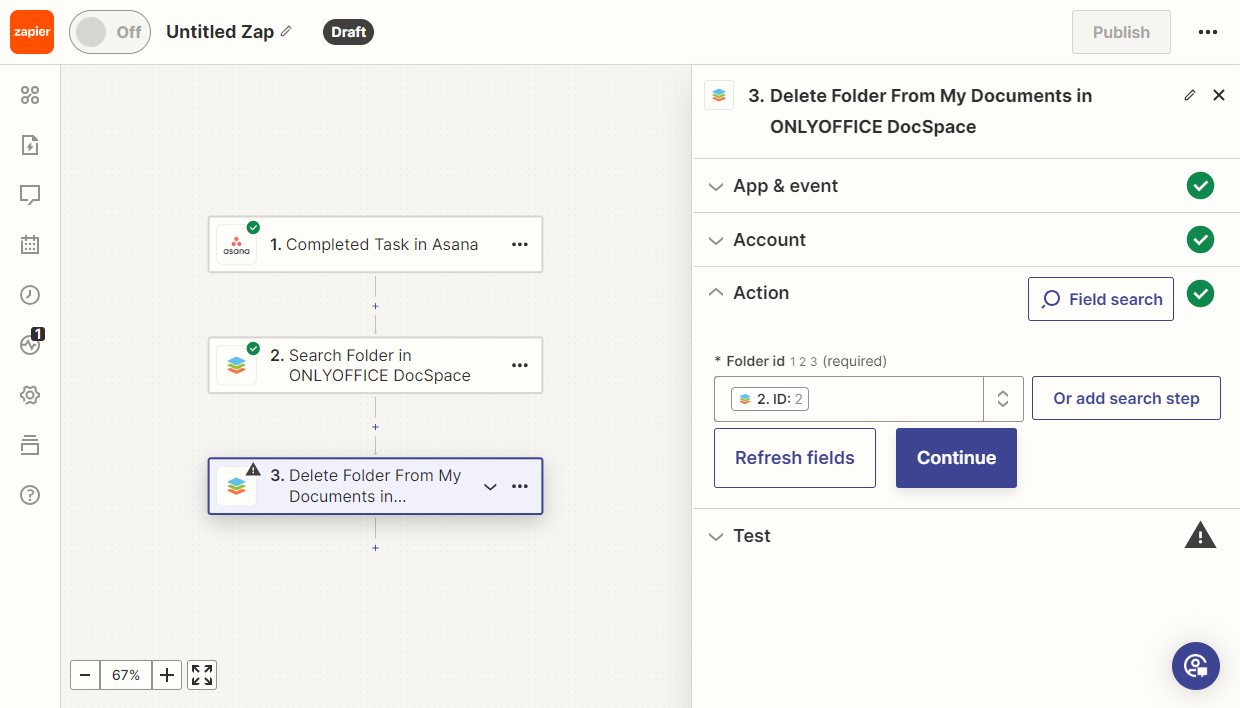This screenshot has height=708, width=1240.
Task: Click the Refresh fields button
Action: pyautogui.click(x=794, y=458)
